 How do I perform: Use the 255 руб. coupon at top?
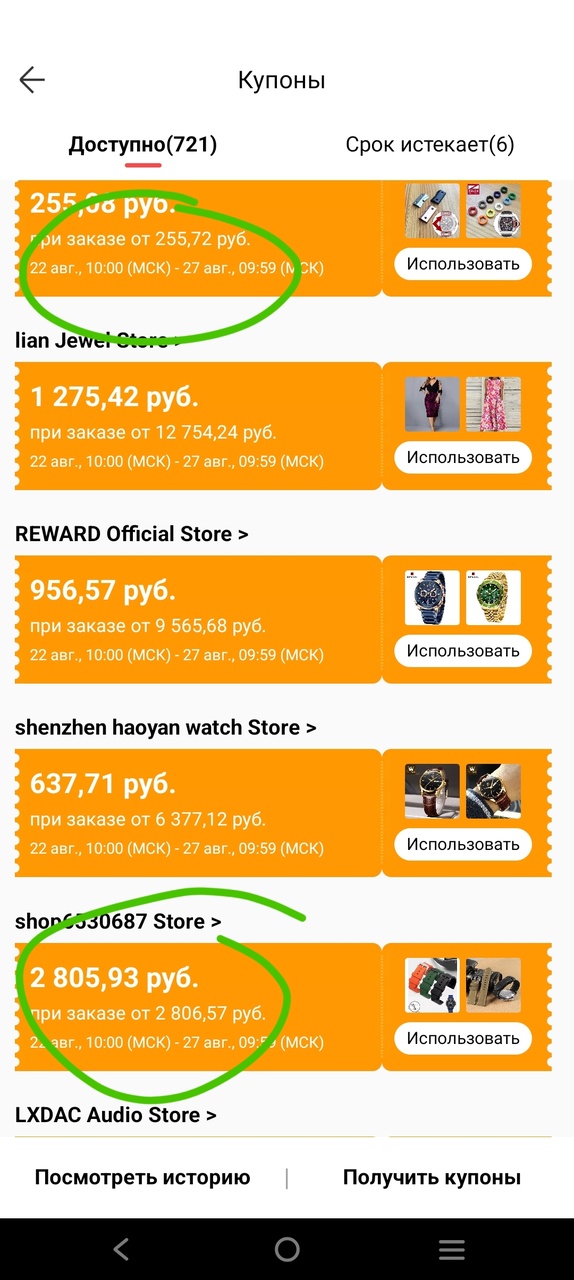(463, 264)
